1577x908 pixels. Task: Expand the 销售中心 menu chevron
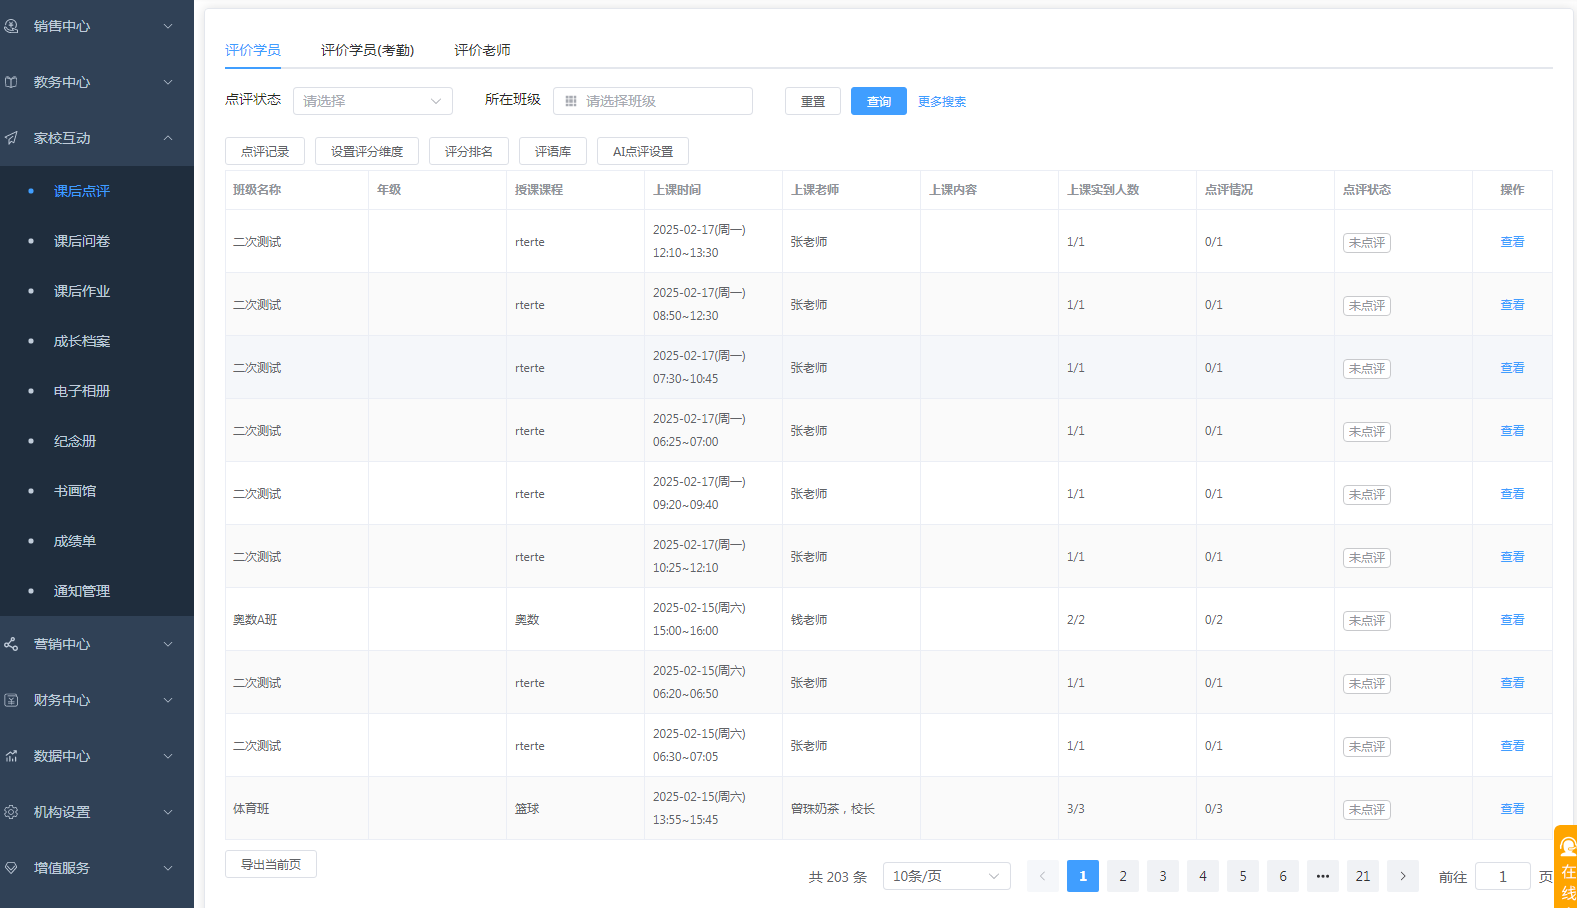(168, 26)
